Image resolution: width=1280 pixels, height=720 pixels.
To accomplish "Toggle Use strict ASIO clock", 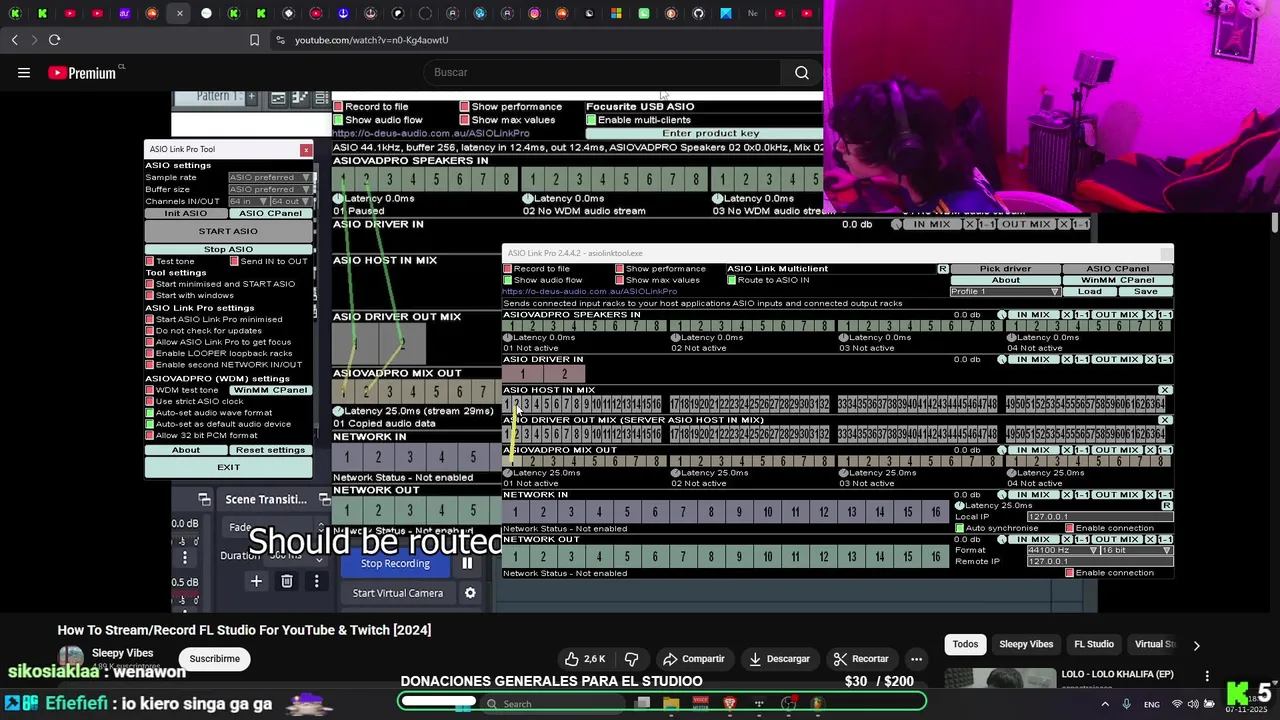I will coord(150,401).
